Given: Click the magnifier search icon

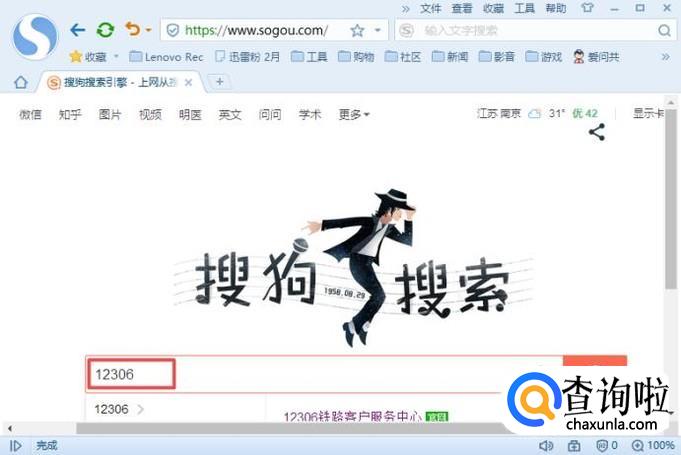Looking at the screenshot, I should click(x=664, y=30).
